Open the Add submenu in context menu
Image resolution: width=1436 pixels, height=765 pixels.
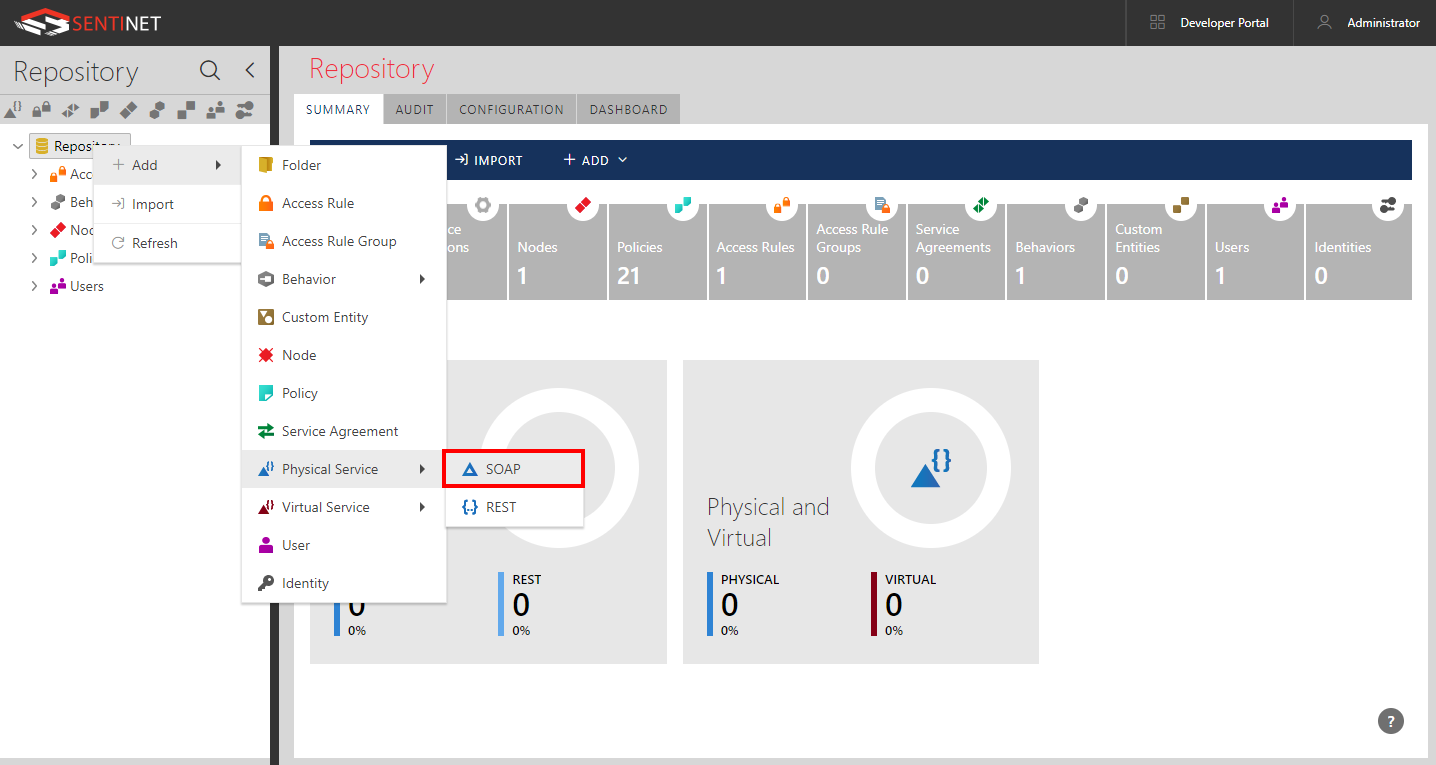click(167, 165)
